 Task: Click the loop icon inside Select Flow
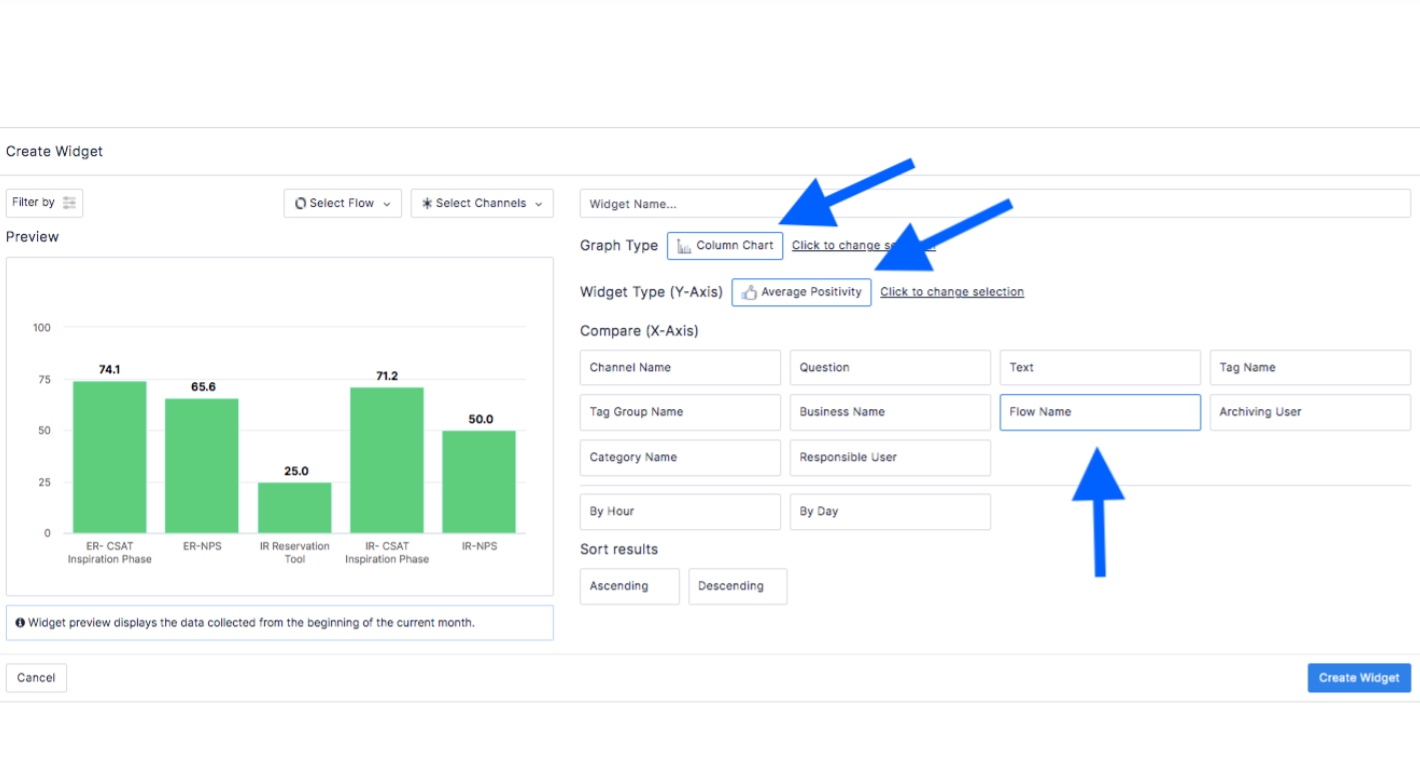pyautogui.click(x=300, y=203)
